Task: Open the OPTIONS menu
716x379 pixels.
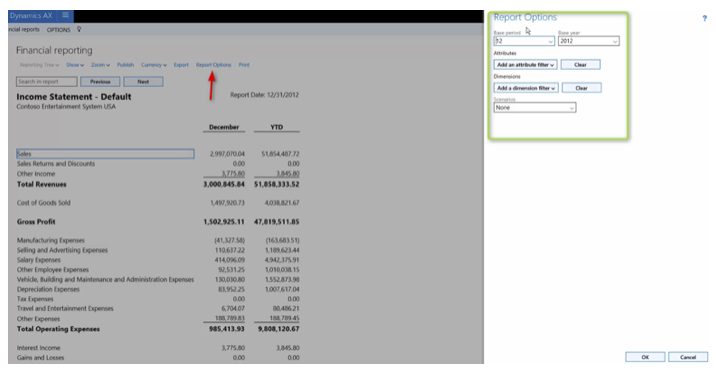Action: [x=58, y=30]
